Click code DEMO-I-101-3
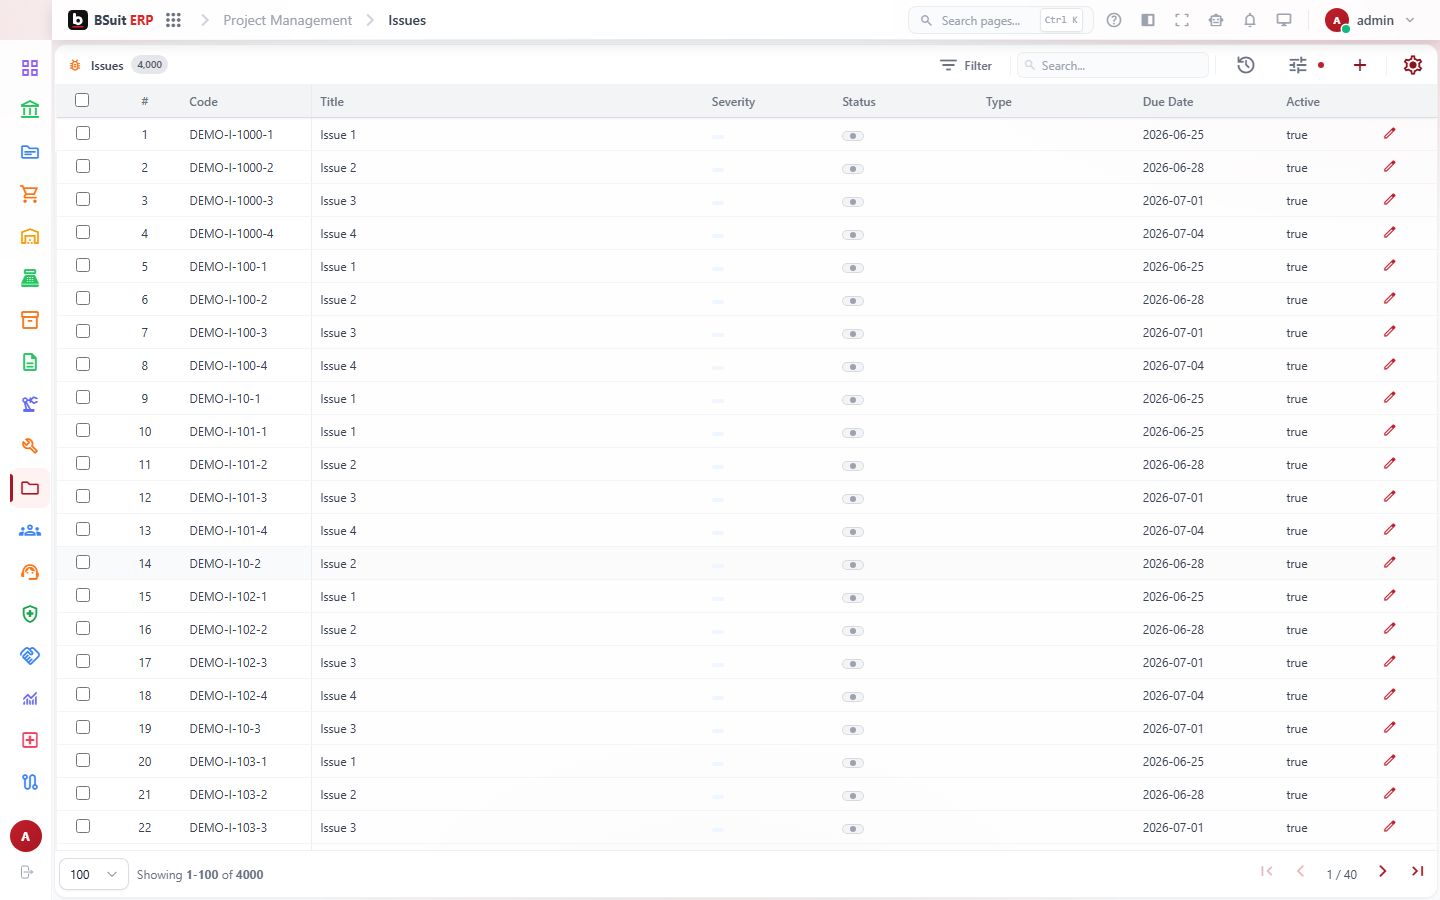The height and width of the screenshot is (900, 1440). click(x=228, y=498)
